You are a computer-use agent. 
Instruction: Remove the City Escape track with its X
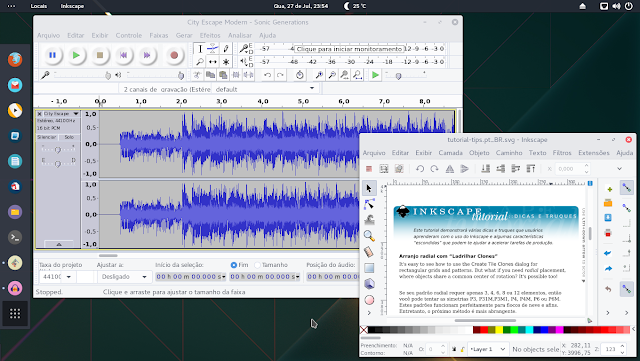pyautogui.click(x=40, y=114)
